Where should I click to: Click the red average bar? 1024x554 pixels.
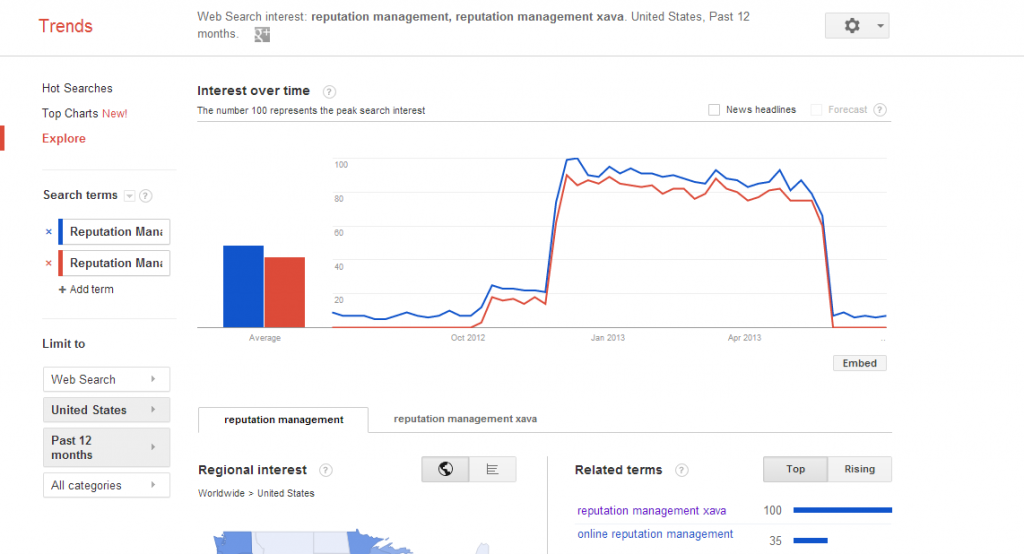pyautogui.click(x=285, y=292)
